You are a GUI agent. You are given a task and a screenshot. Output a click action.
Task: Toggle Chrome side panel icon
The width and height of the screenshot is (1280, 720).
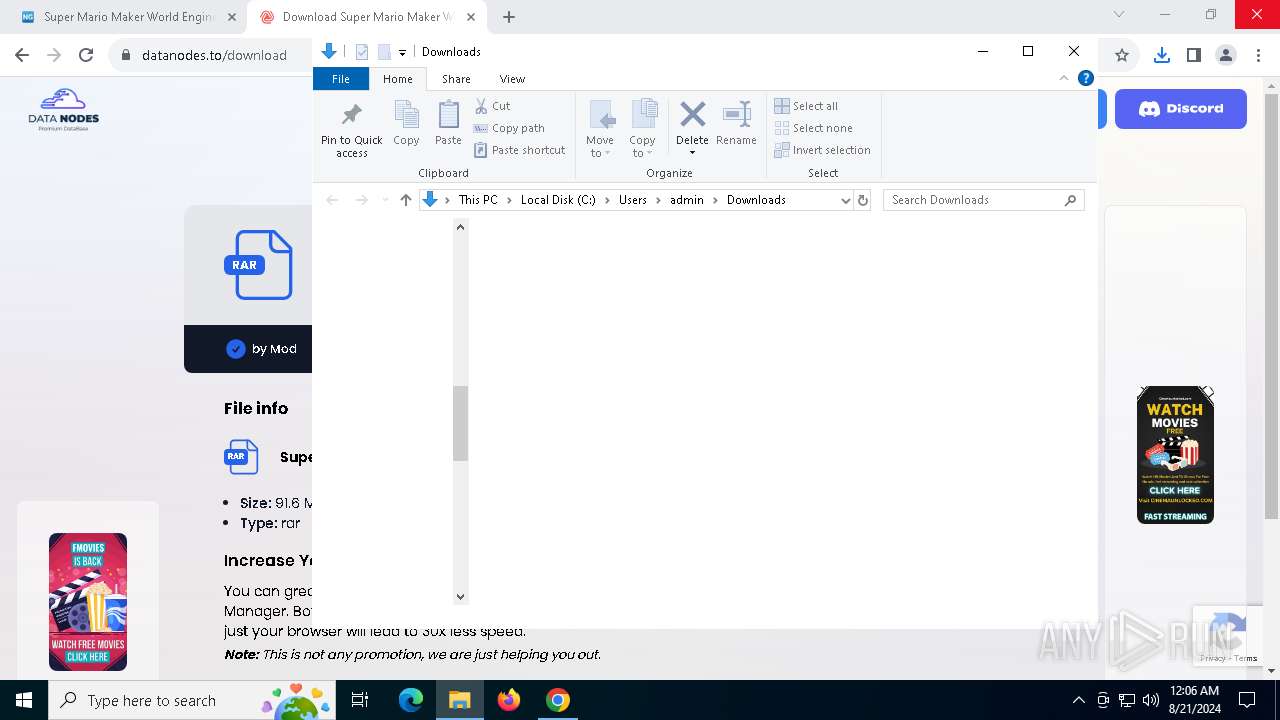tap(1193, 55)
